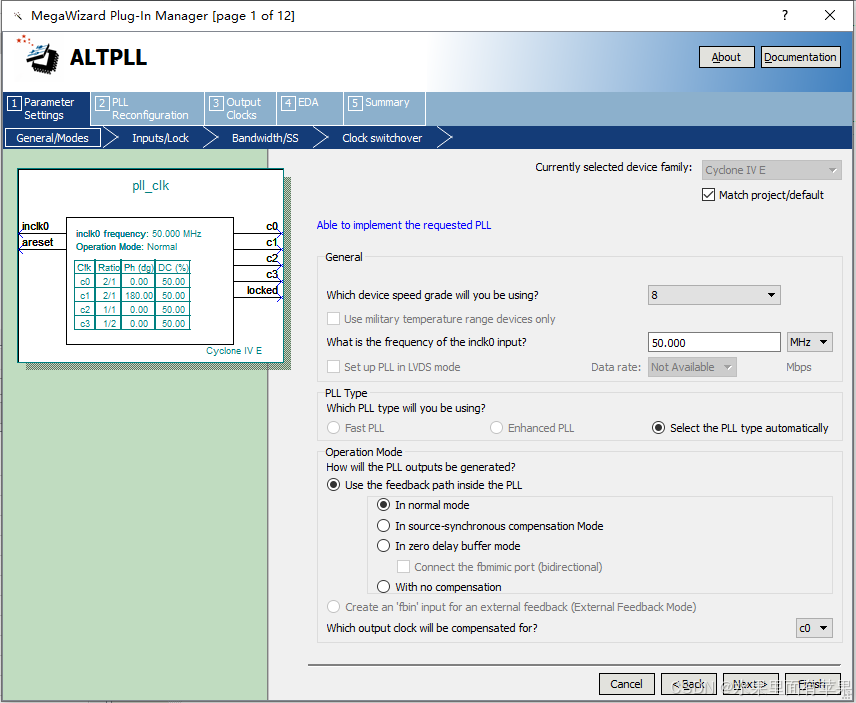Viewport: 856px width, 703px height.
Task: Select source-synchronous compensation mode
Action: [384, 526]
